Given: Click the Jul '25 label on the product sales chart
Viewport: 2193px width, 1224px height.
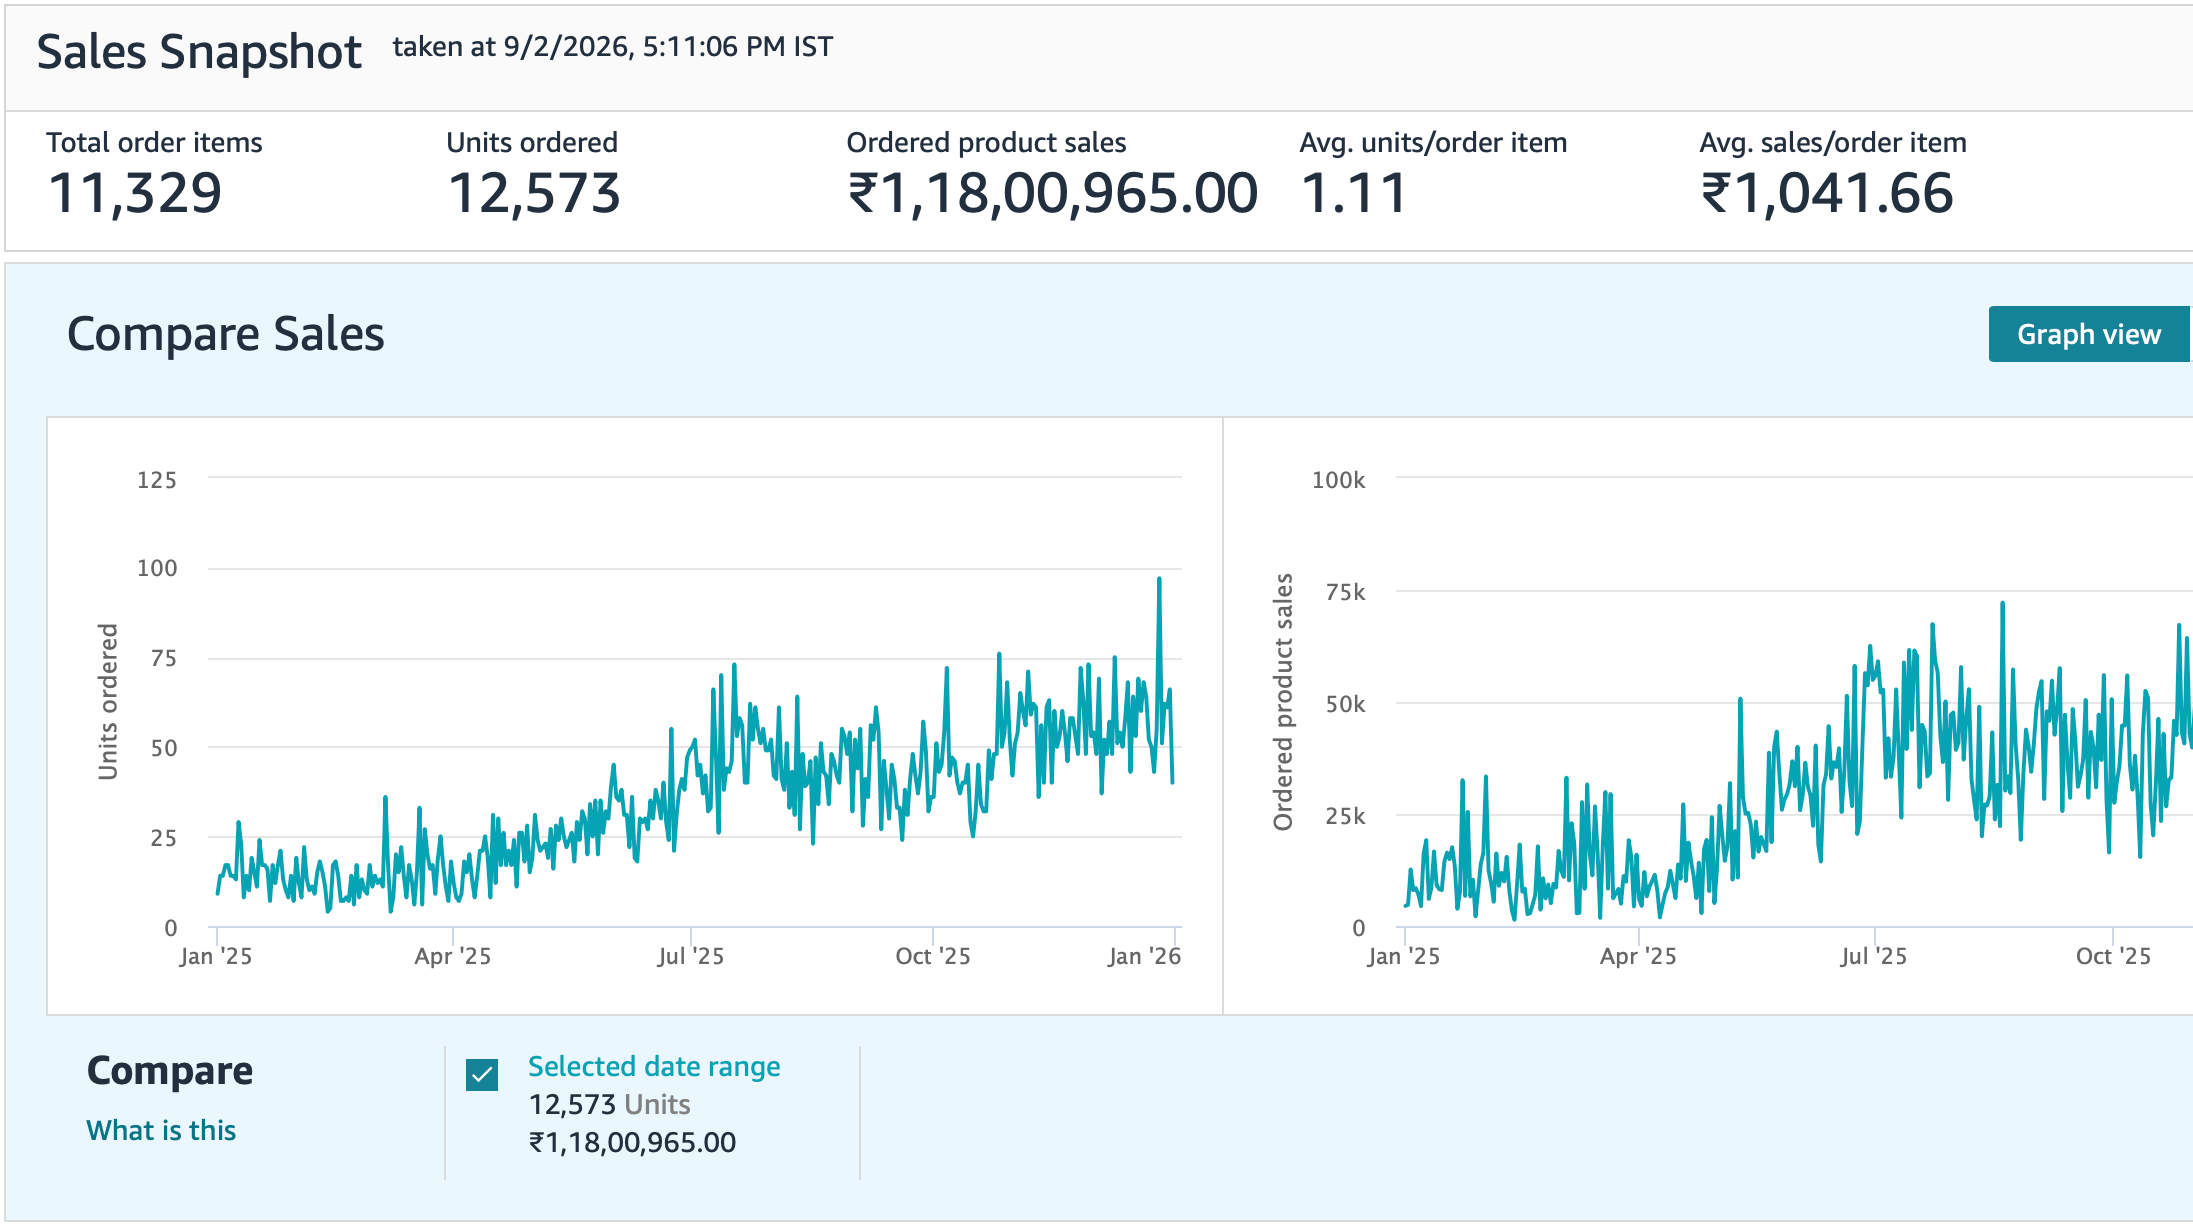Looking at the screenshot, I should [1873, 956].
